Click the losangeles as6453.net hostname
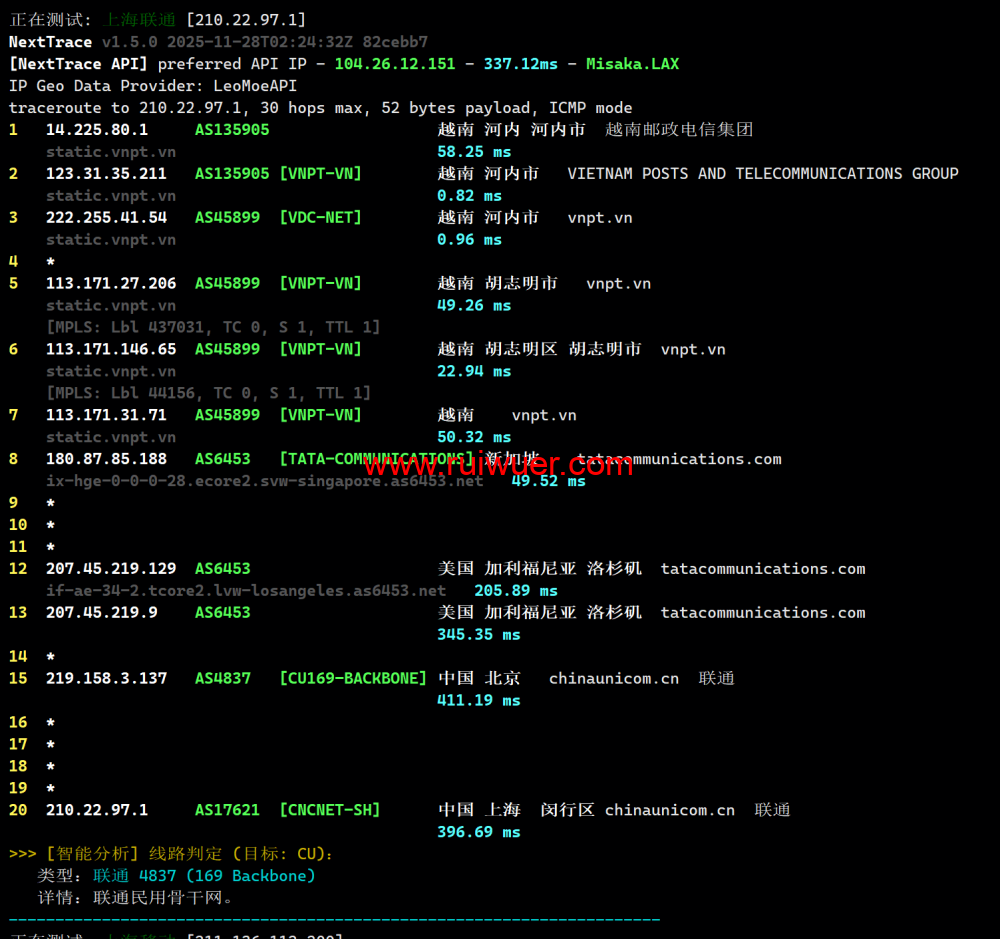1000x939 pixels. point(246,591)
